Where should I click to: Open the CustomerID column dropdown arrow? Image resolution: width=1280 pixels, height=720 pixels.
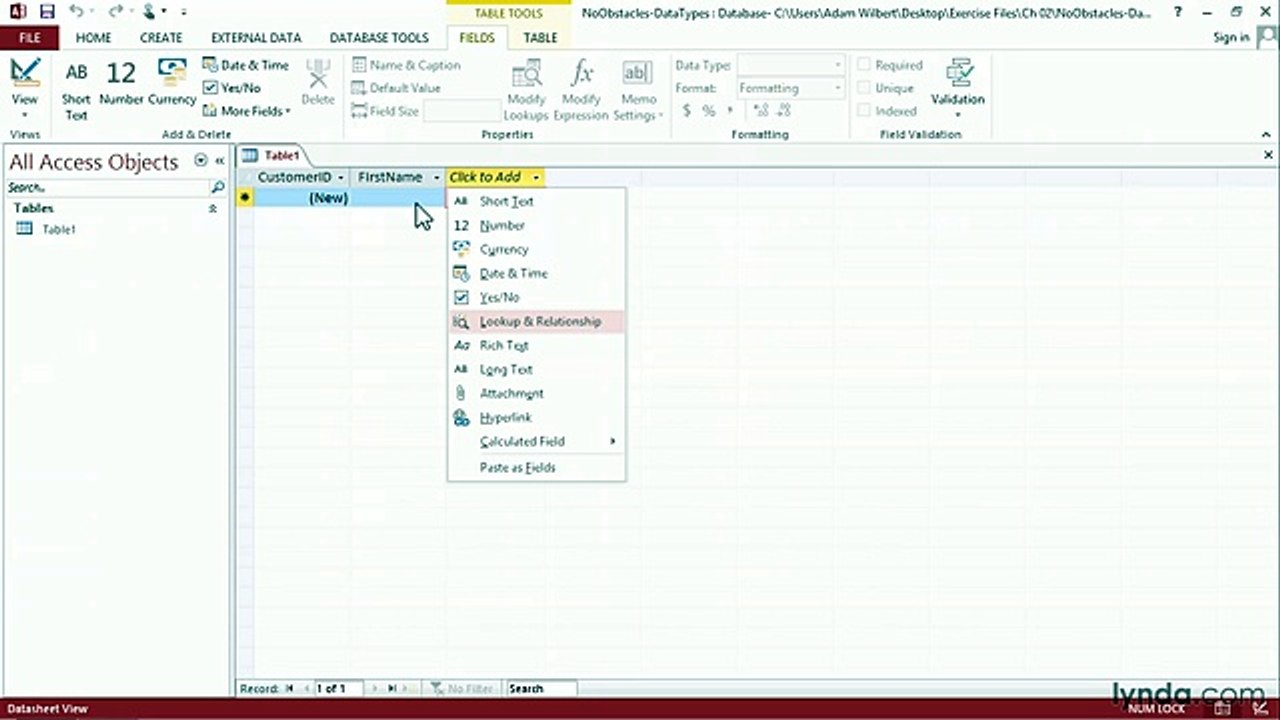(341, 177)
